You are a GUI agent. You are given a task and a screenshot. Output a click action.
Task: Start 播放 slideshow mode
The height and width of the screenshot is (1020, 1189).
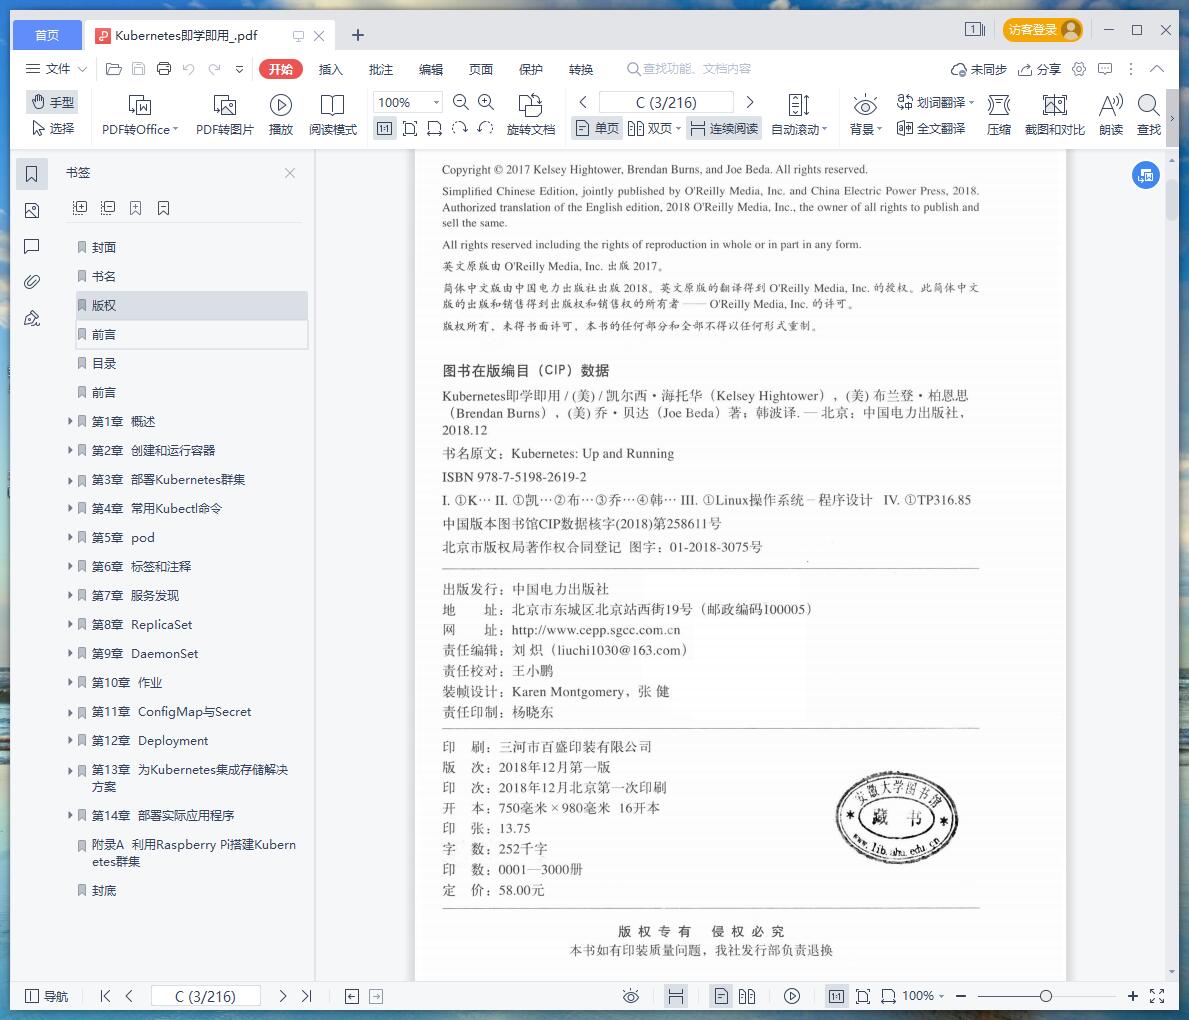coord(281,115)
